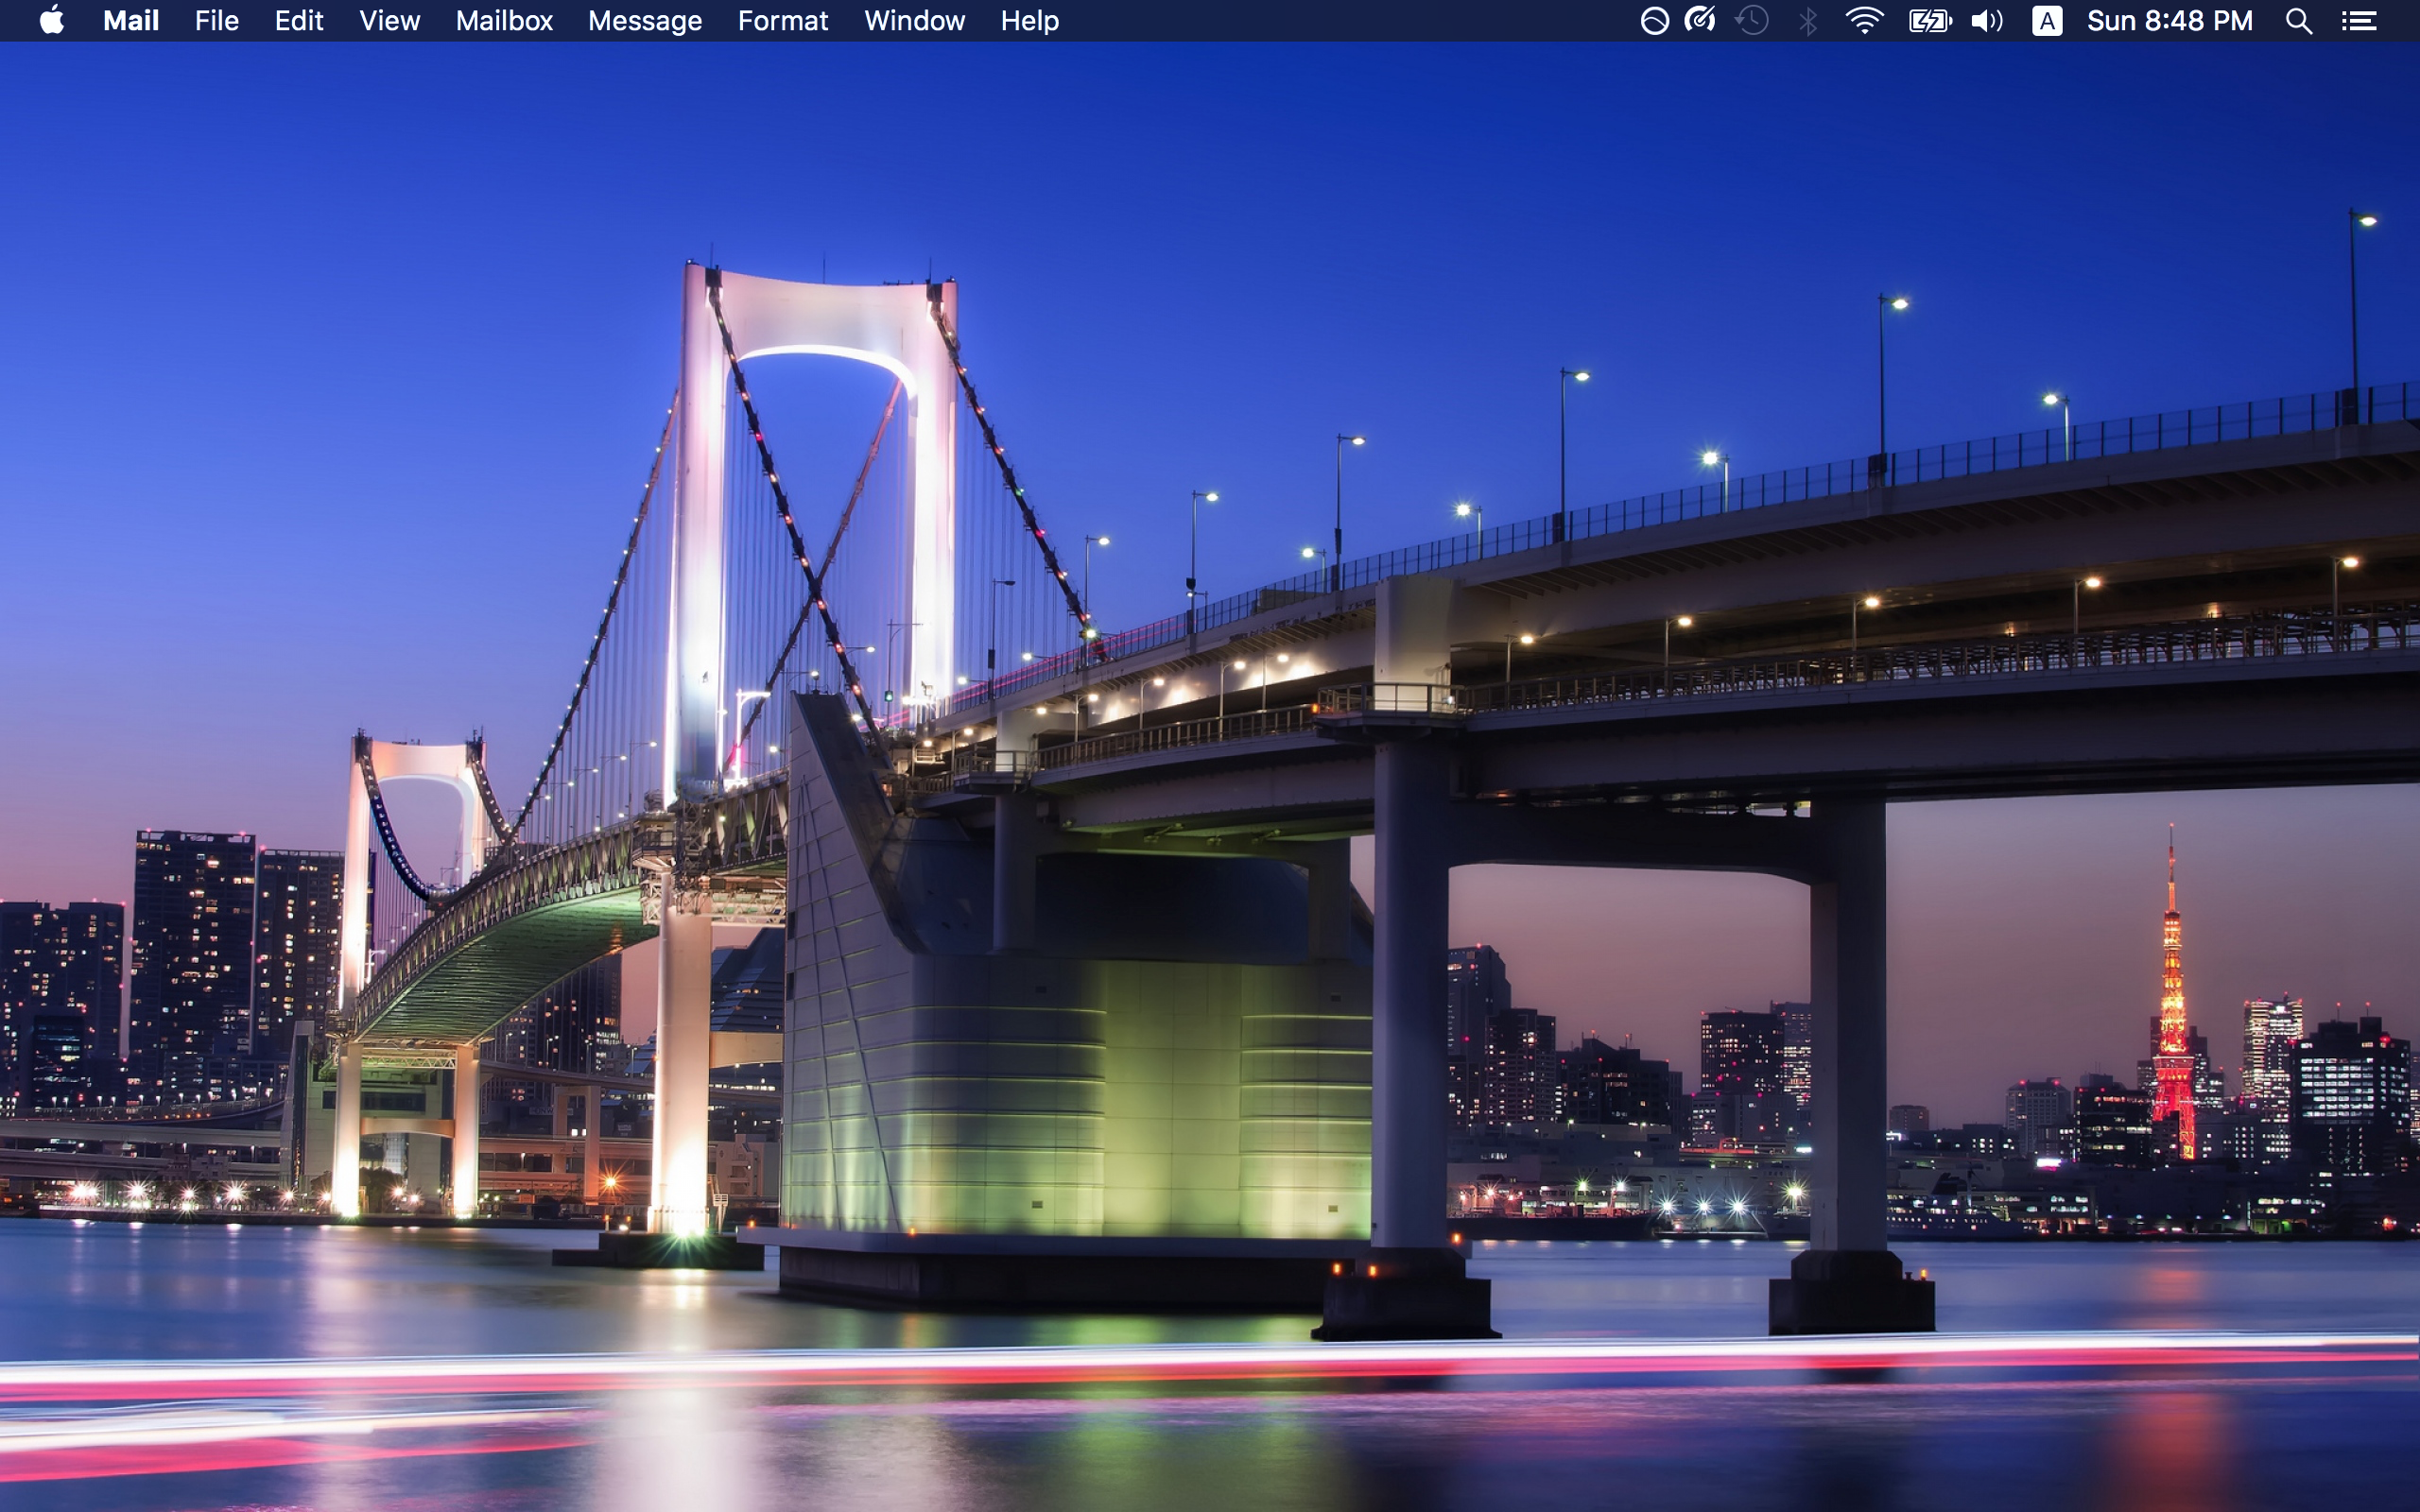2420x1512 pixels.
Task: Open the View menu
Action: (389, 20)
